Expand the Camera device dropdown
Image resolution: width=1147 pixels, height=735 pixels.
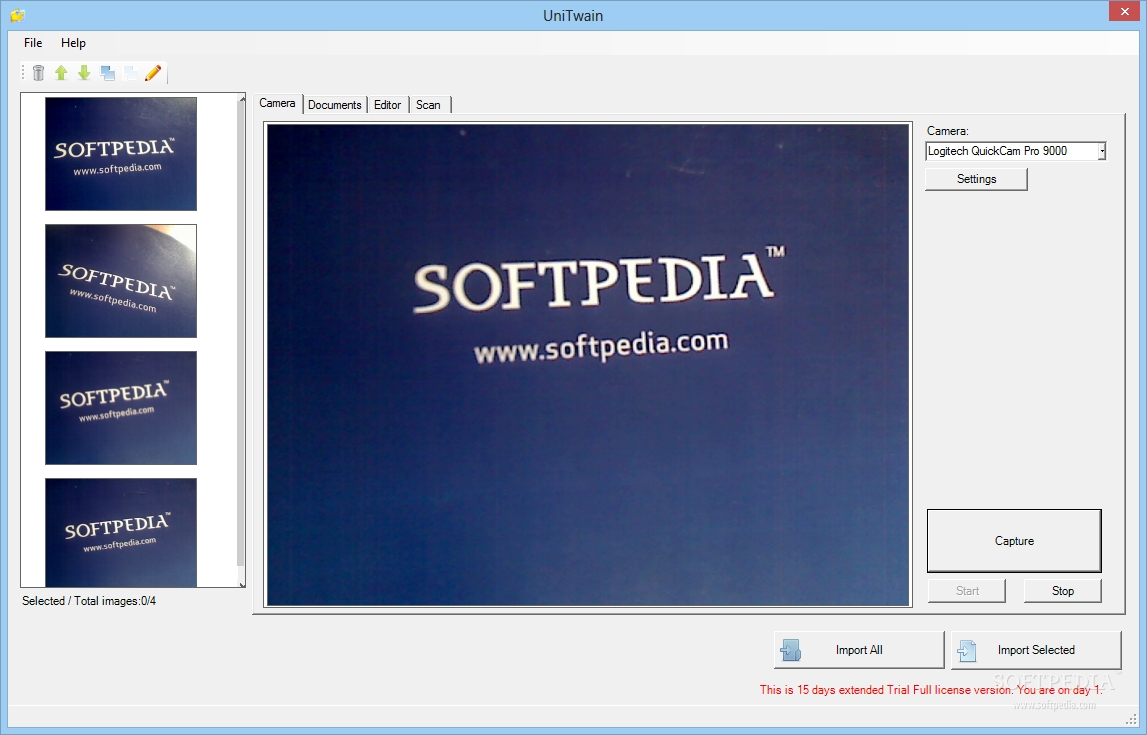click(1102, 151)
